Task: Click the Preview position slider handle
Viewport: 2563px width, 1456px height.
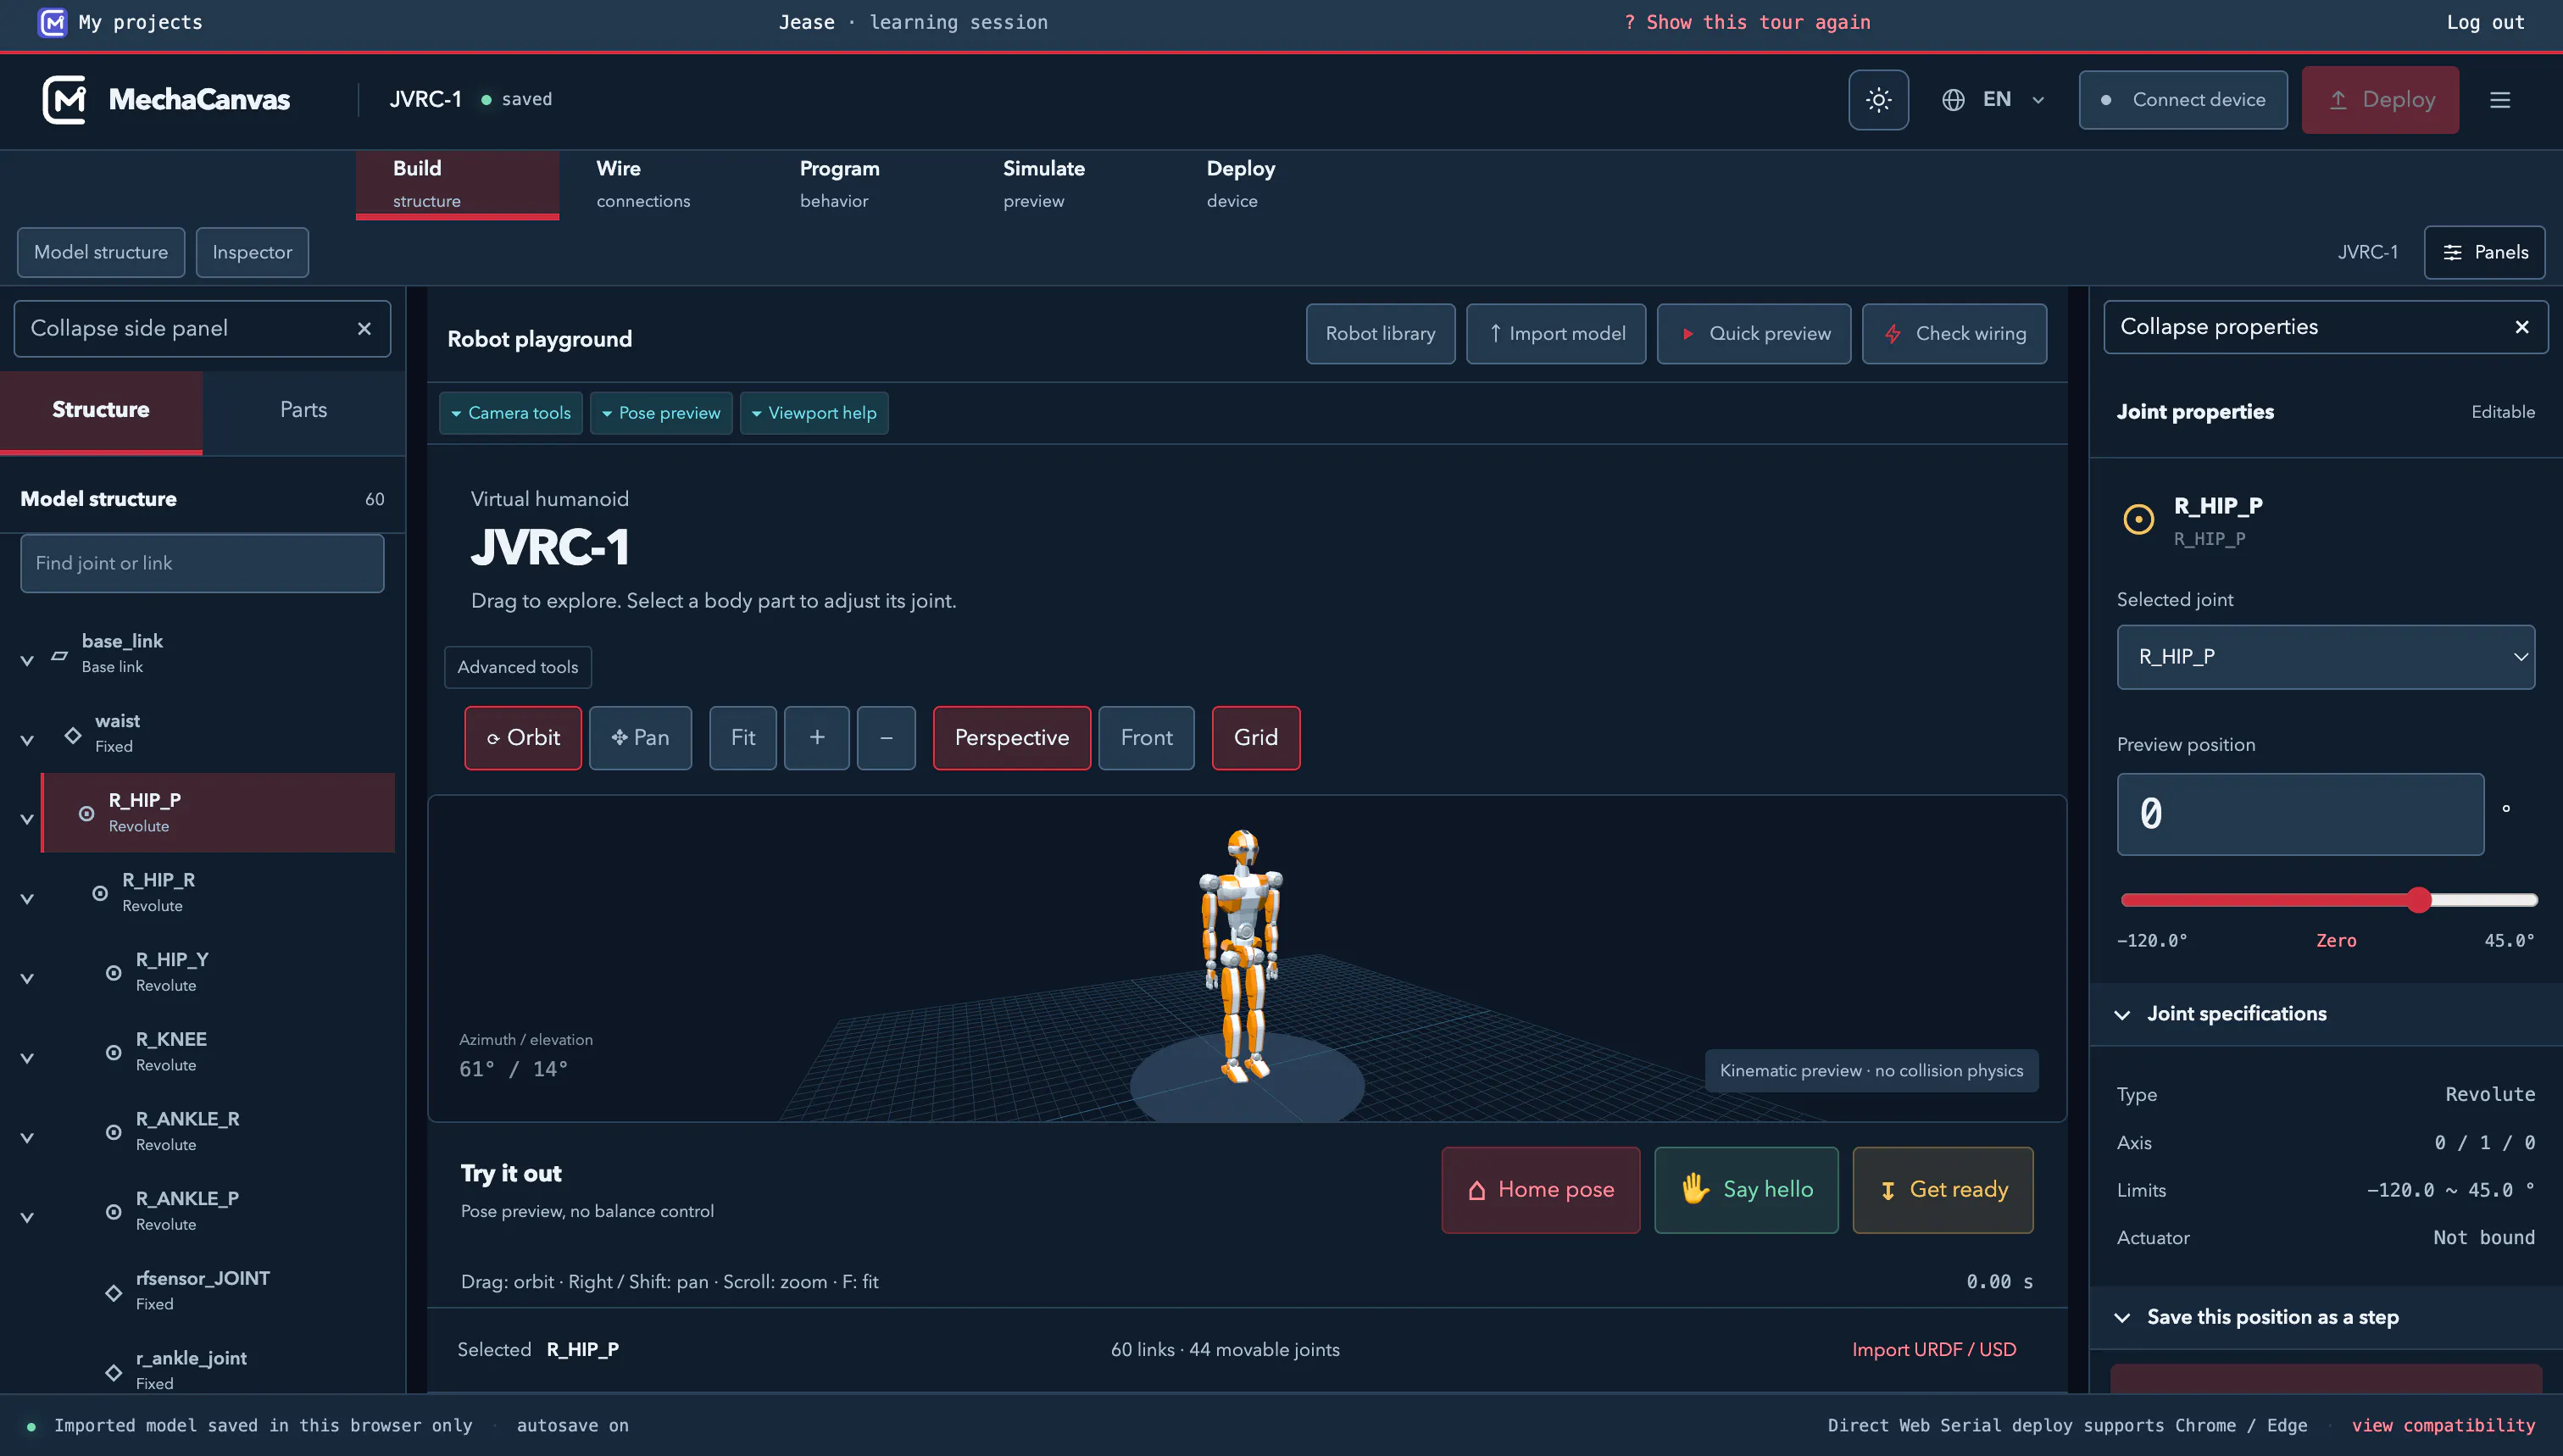Action: click(2418, 900)
